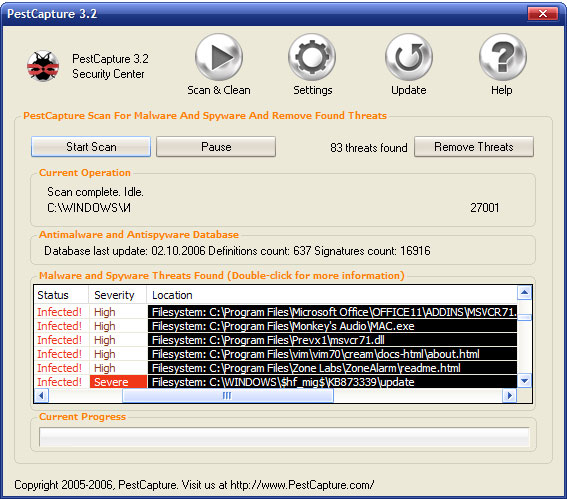The image size is (567, 499).
Task: Click the Status column header
Action: pyautogui.click(x=61, y=295)
